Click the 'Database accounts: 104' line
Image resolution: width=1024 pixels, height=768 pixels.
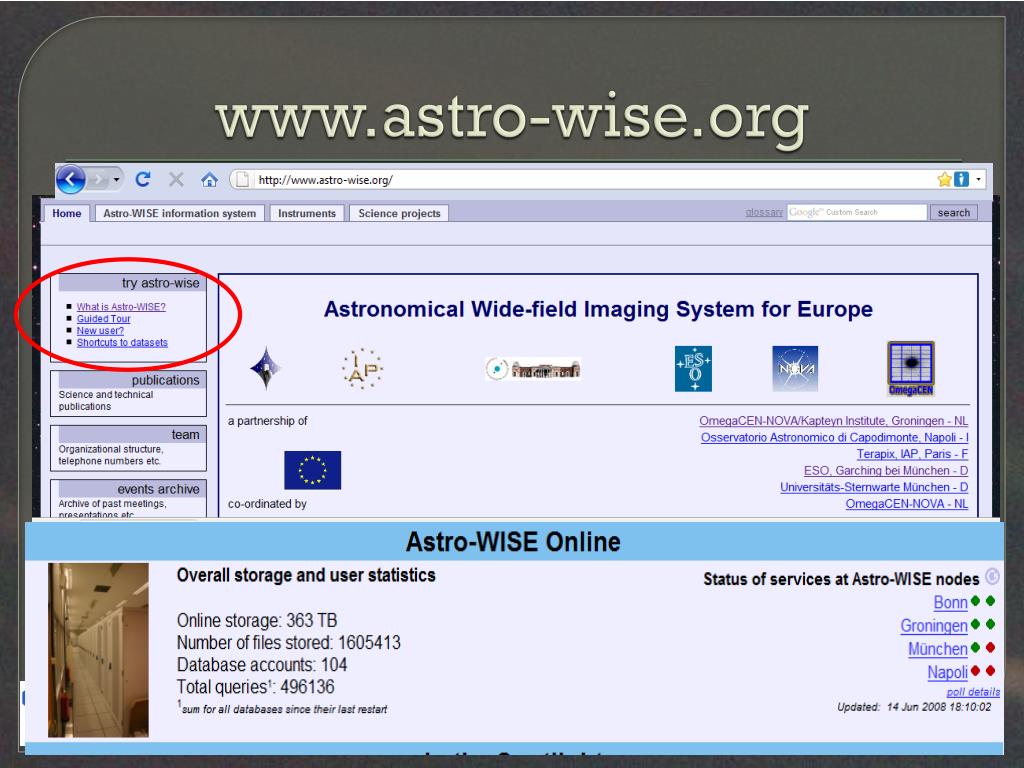(x=262, y=665)
